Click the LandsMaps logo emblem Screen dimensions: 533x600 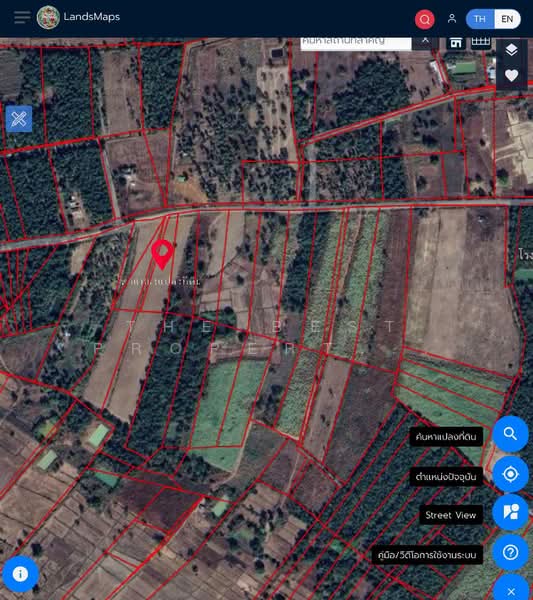pyautogui.click(x=48, y=17)
